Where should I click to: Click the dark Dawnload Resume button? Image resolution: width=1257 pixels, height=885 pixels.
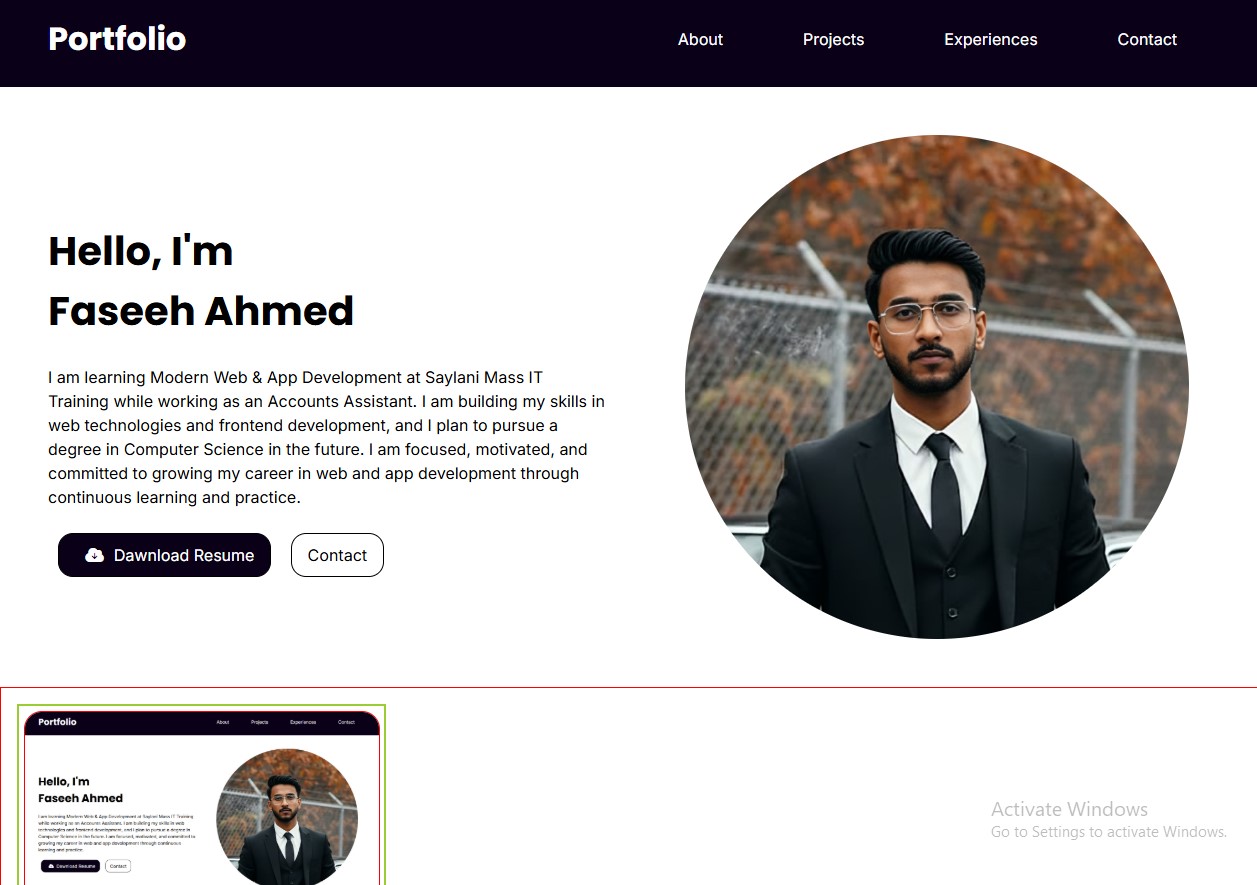(x=164, y=555)
